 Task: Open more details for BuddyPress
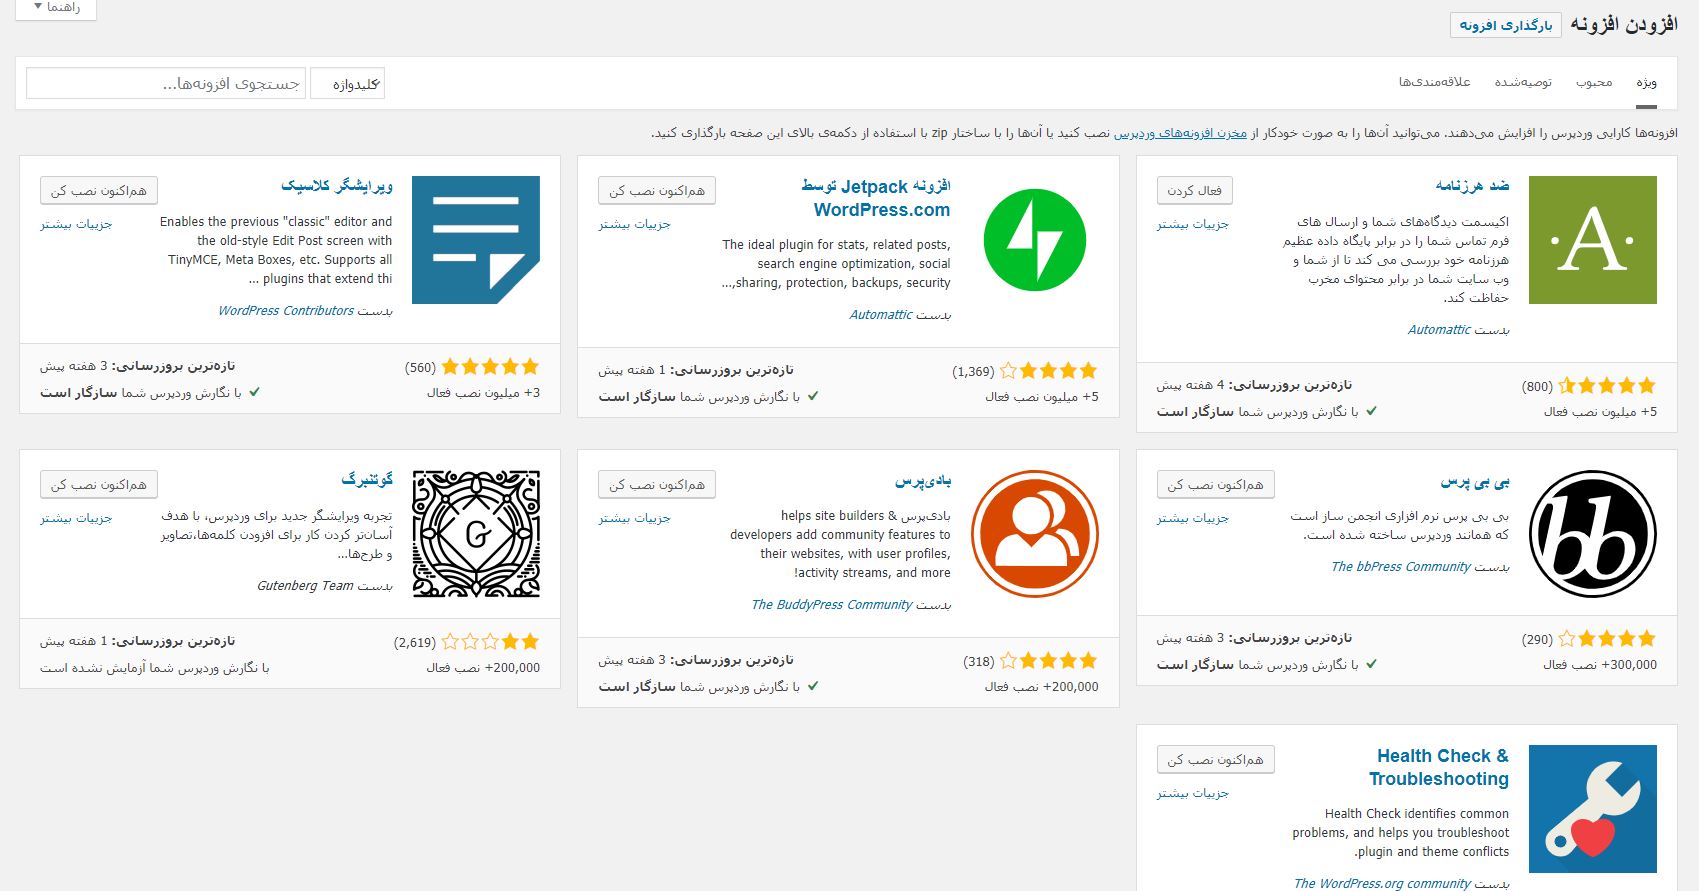click(x=635, y=518)
